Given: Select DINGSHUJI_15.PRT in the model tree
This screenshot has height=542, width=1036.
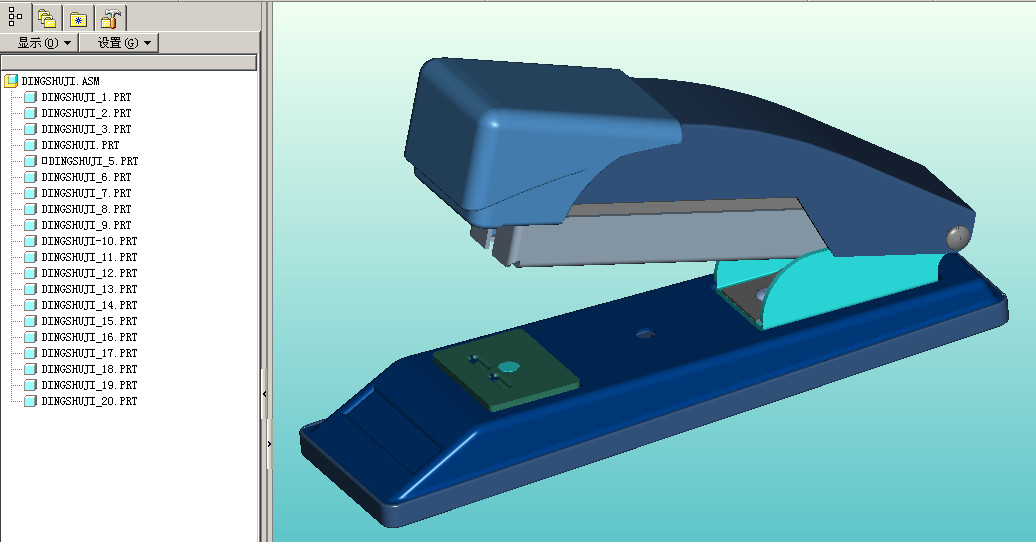Looking at the screenshot, I should [x=89, y=321].
